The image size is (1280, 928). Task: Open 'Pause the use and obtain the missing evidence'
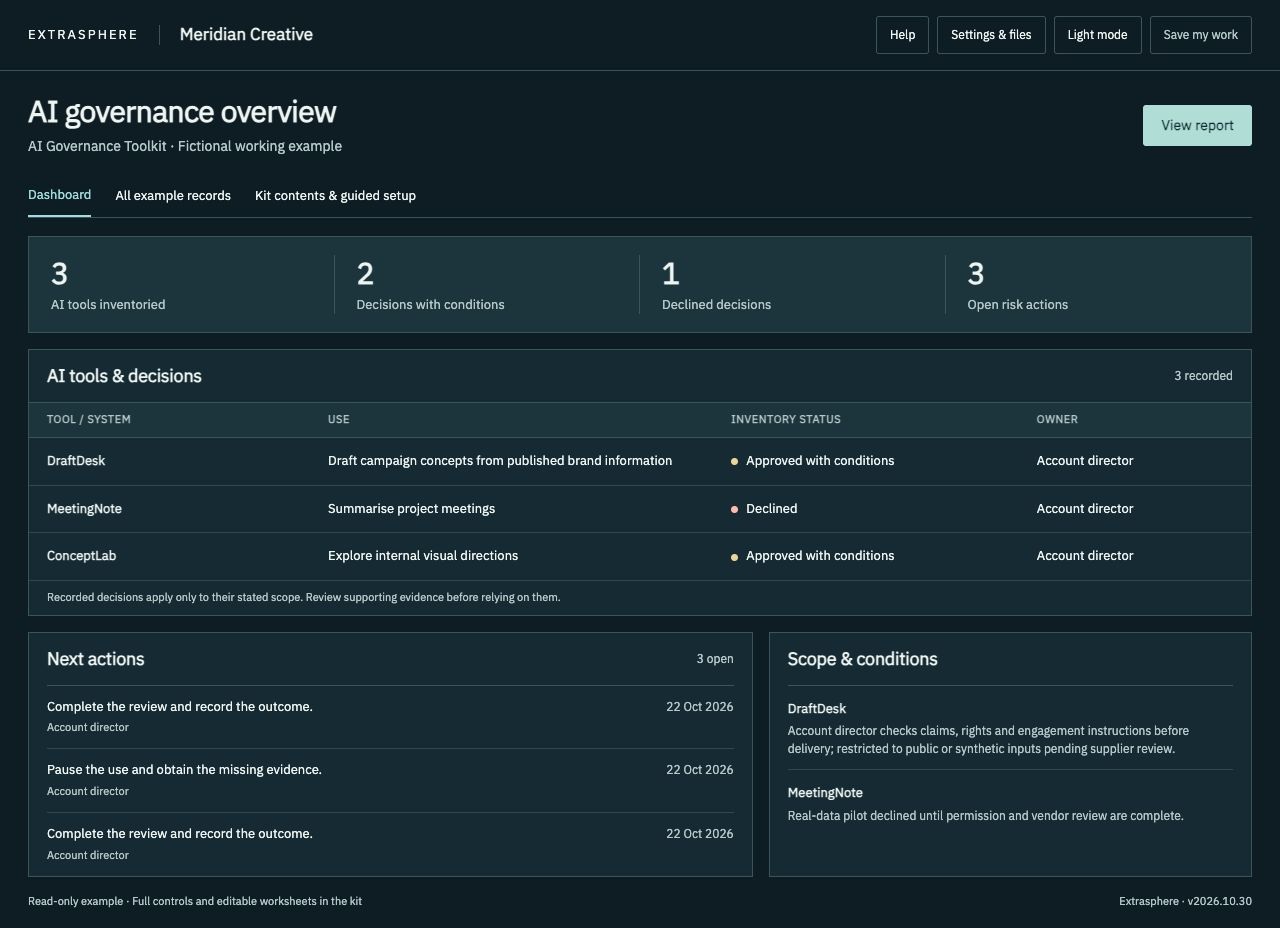tap(184, 770)
